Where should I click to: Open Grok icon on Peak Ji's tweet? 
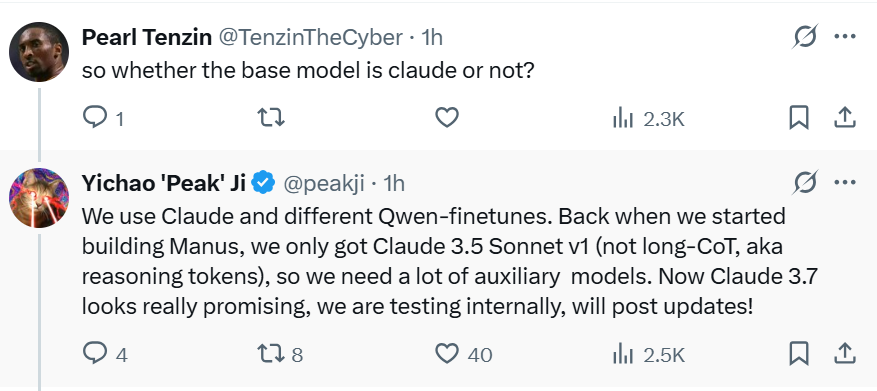click(806, 183)
